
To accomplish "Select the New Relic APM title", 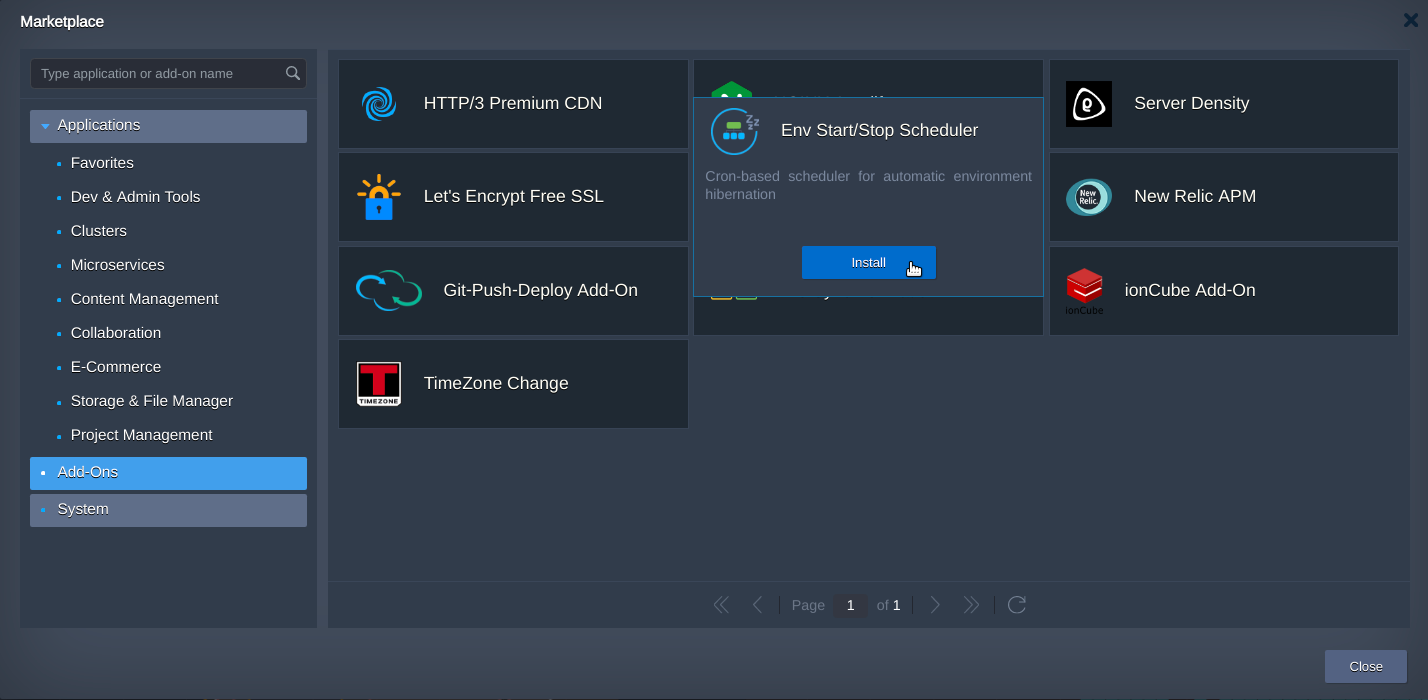I will click(x=1195, y=197).
